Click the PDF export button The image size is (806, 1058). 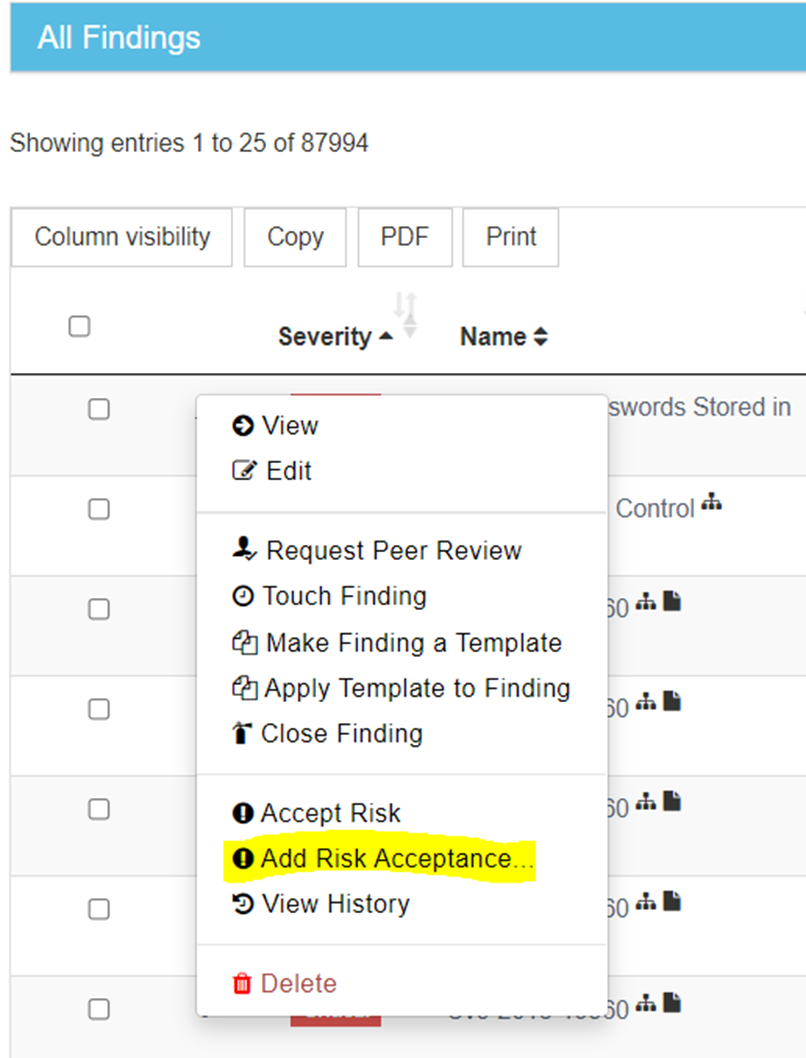tap(404, 237)
